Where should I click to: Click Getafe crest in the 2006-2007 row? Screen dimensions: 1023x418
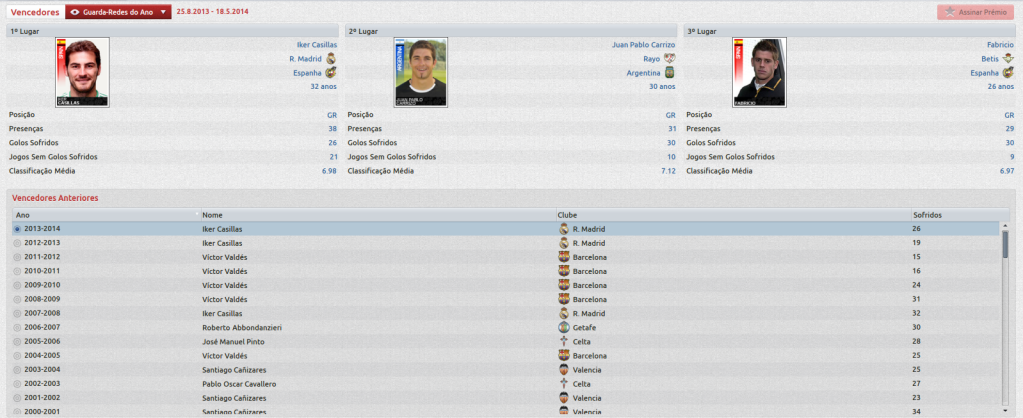click(x=564, y=327)
